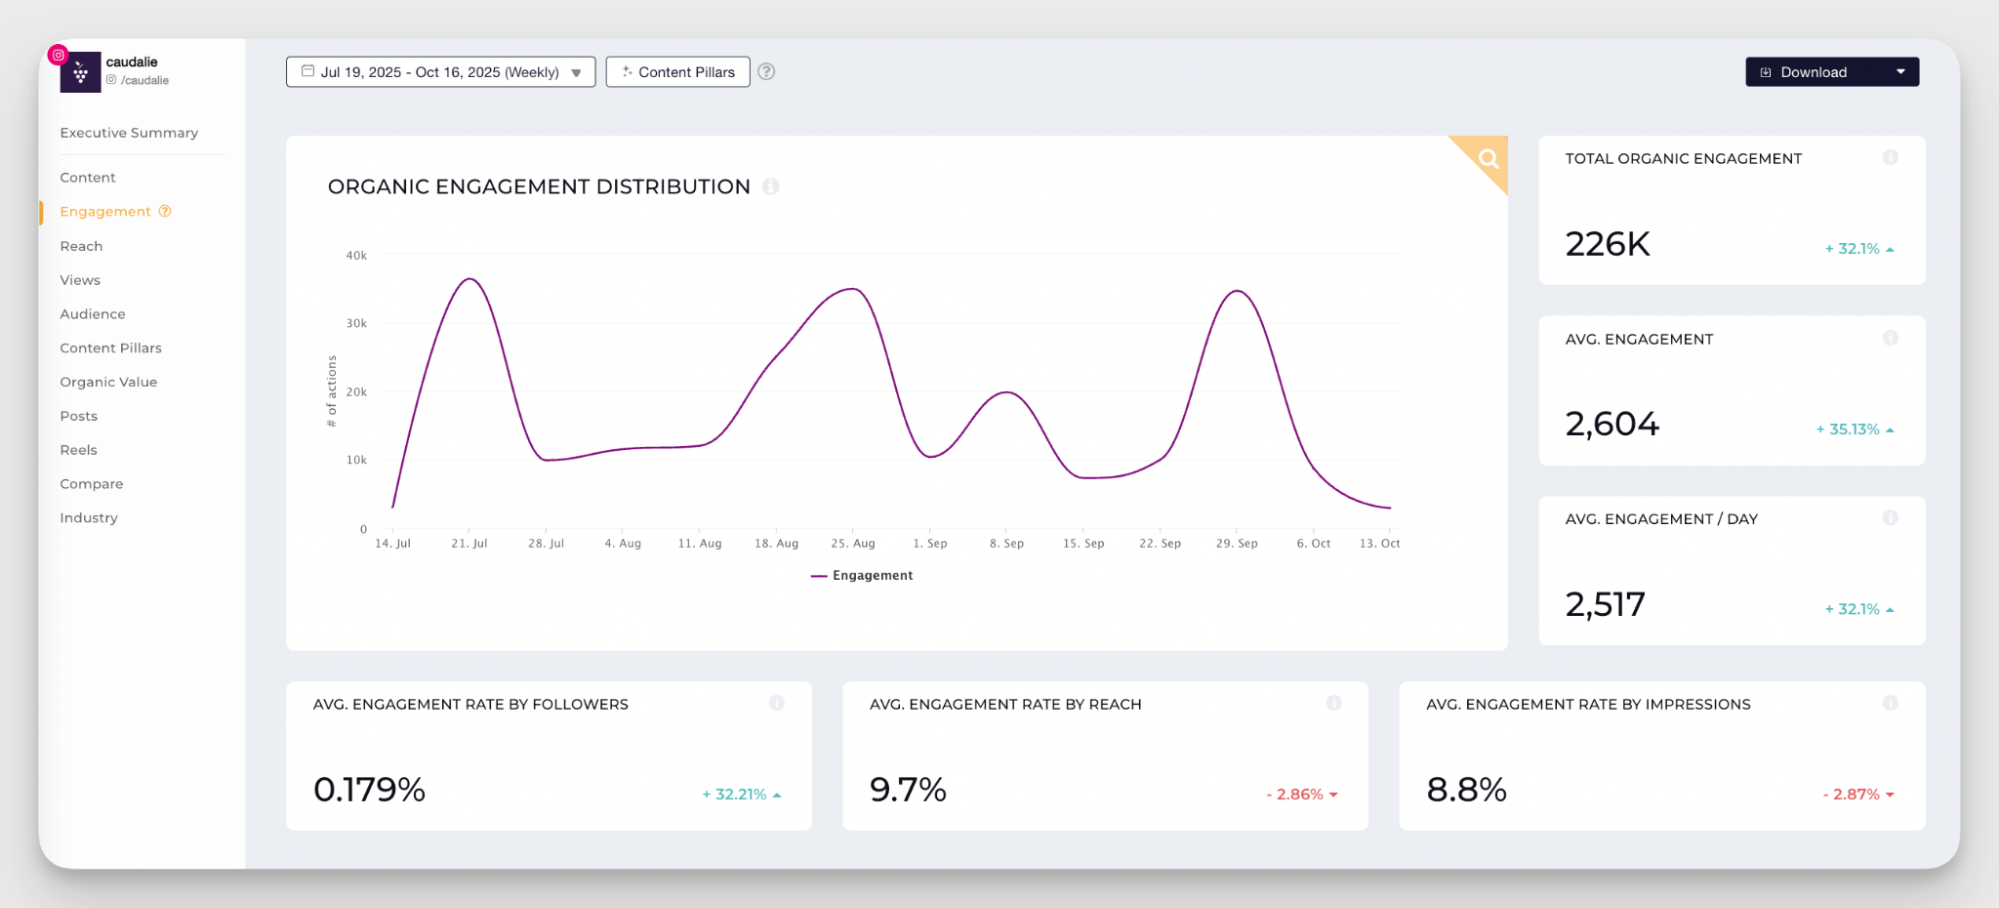The height and width of the screenshot is (908, 1999).
Task: Click the help circle next to Content Pillars button
Action: pos(766,71)
